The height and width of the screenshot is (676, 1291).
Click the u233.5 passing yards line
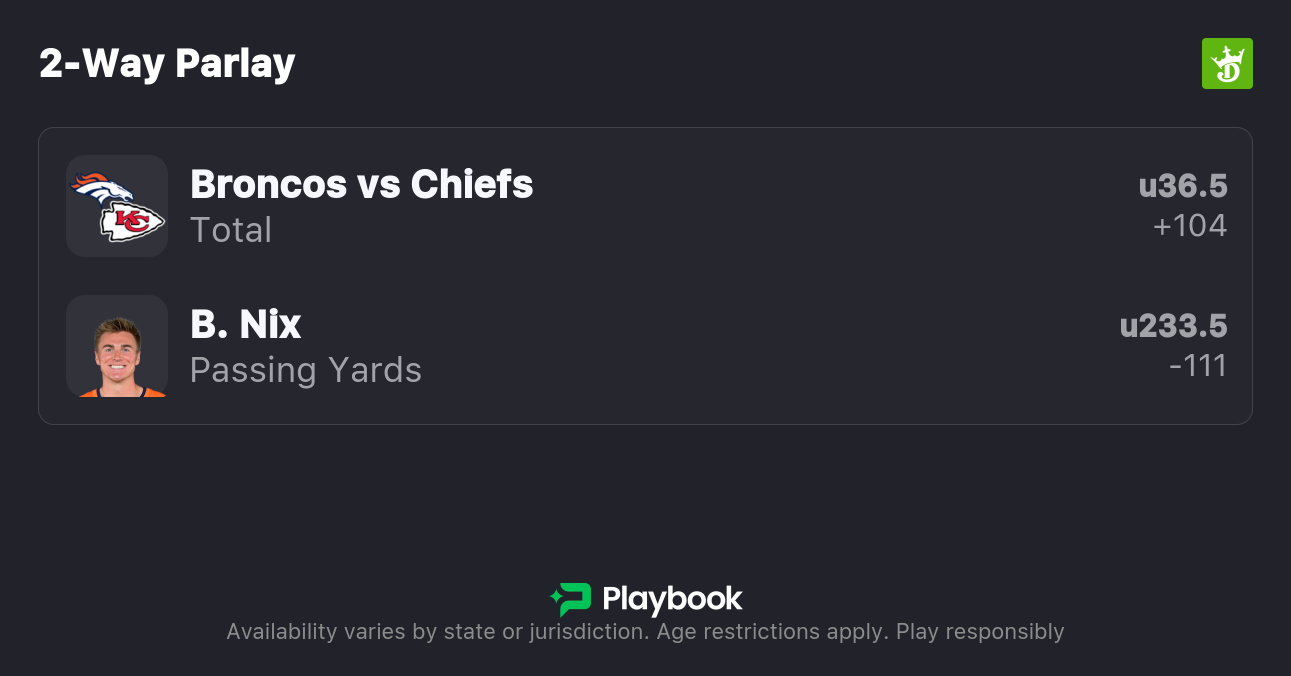1173,326
